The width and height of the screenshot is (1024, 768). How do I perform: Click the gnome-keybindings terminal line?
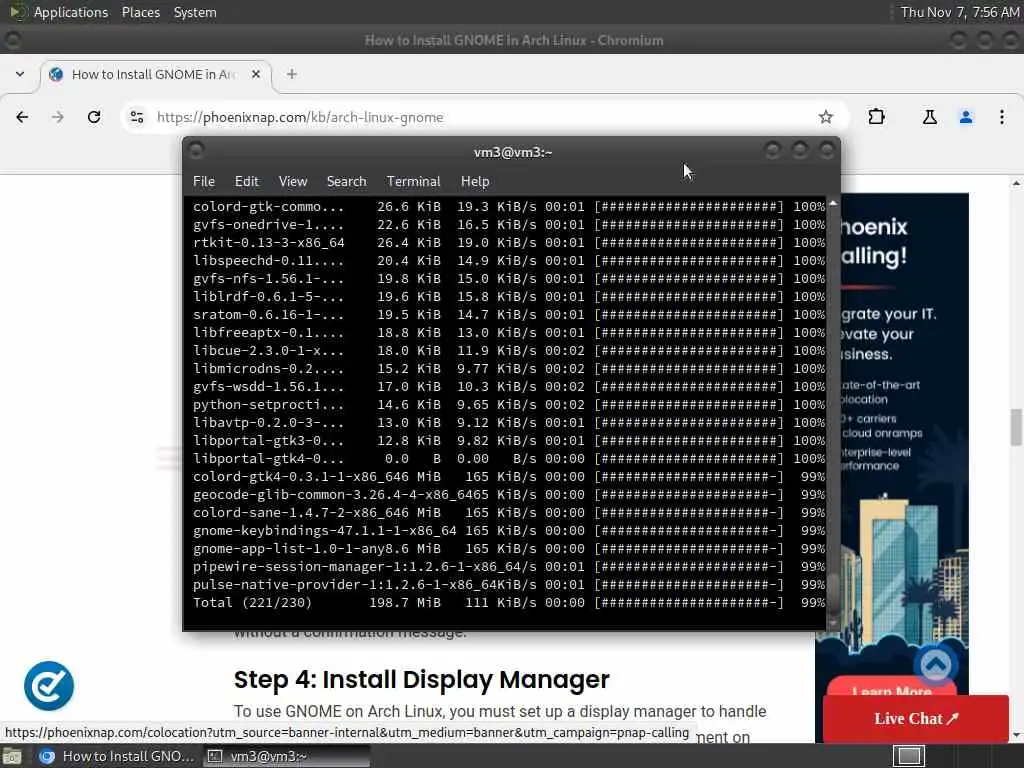(508, 530)
